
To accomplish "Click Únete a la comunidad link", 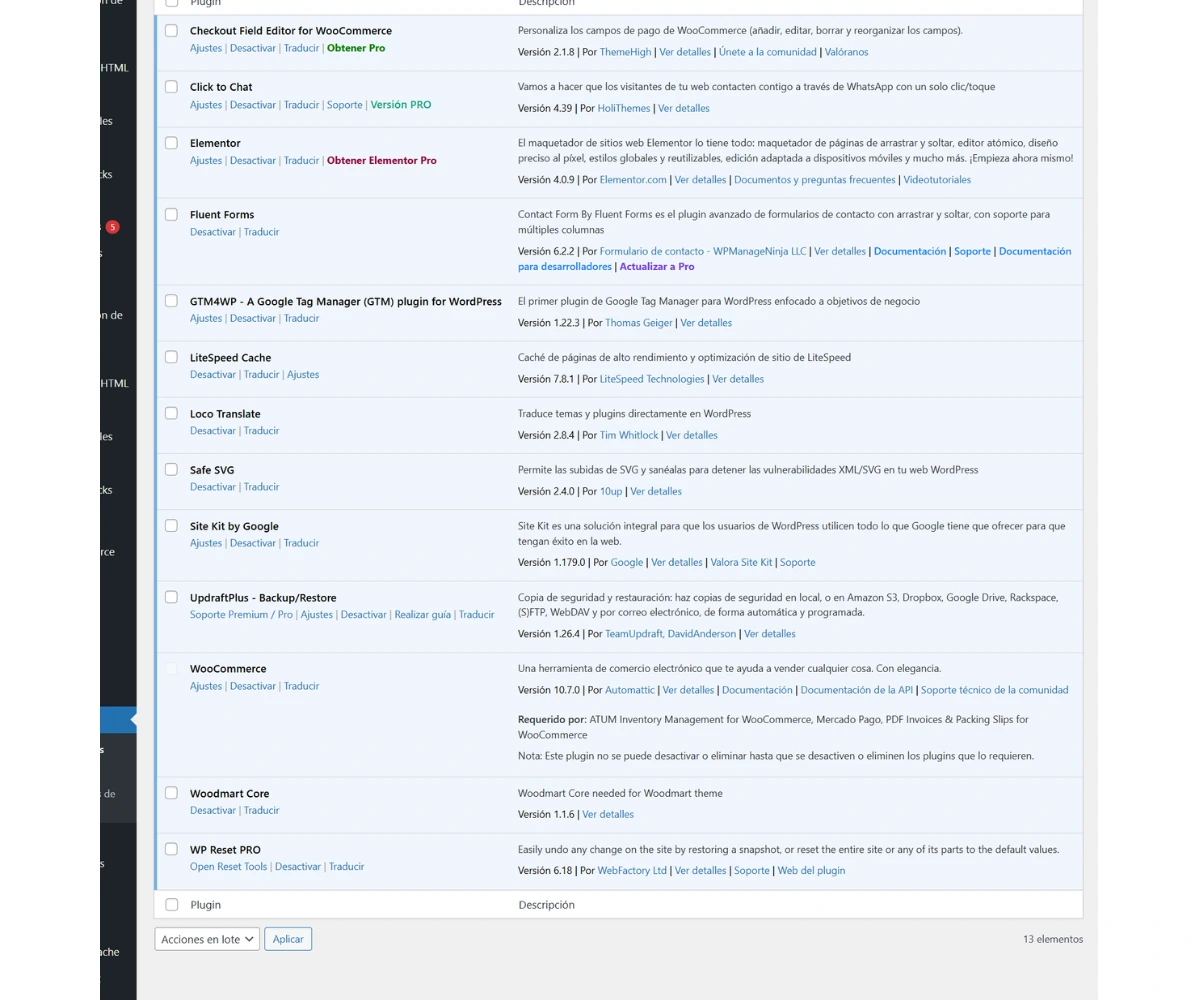I will tap(770, 52).
